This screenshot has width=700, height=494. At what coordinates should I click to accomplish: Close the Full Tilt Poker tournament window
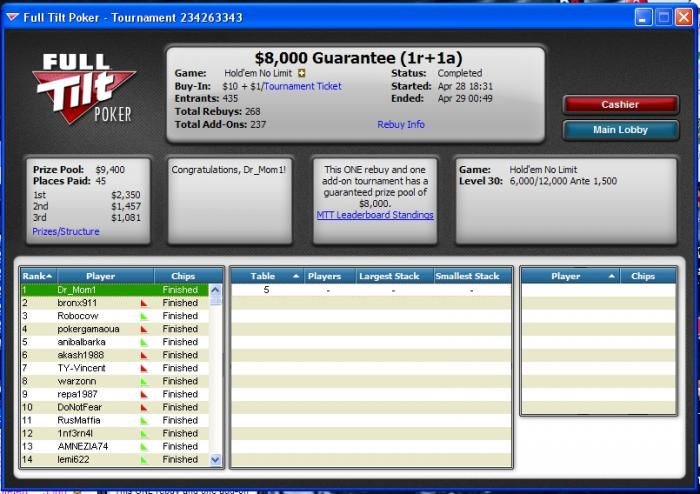click(x=683, y=18)
